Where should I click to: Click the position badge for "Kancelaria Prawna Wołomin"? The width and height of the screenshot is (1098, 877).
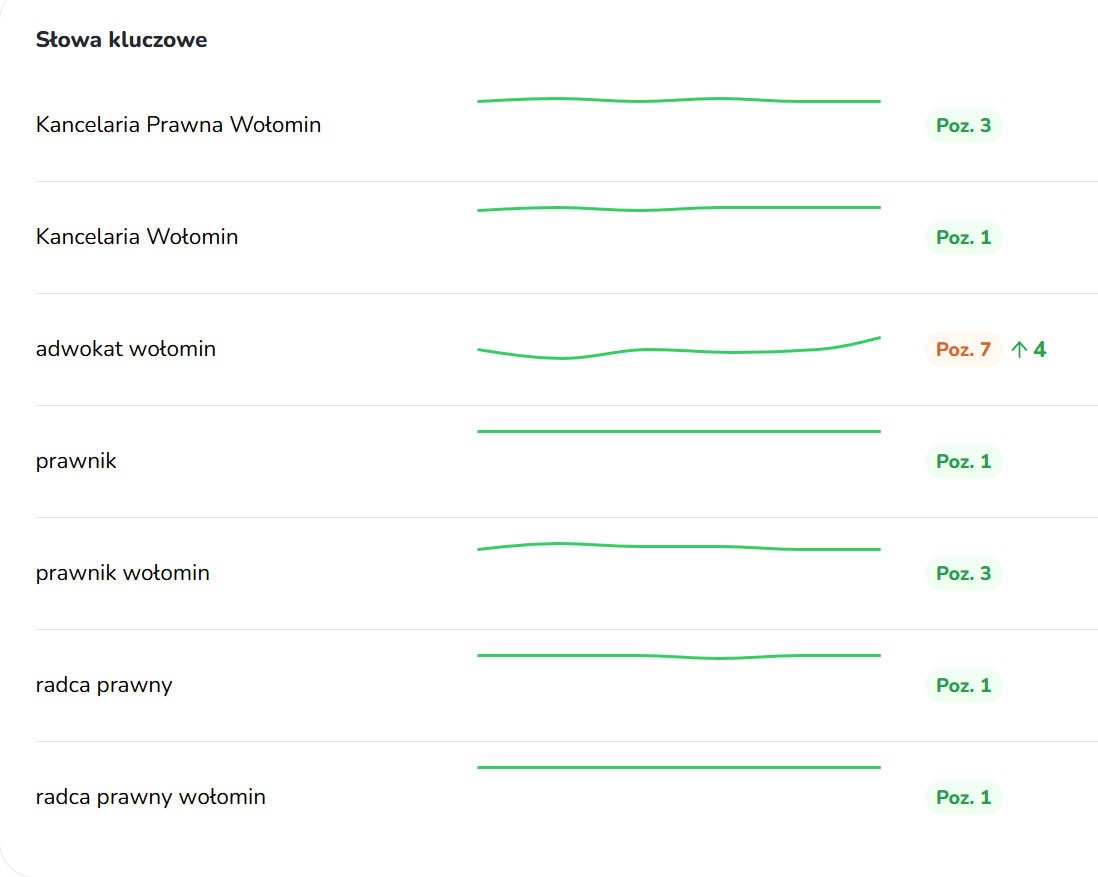click(963, 126)
